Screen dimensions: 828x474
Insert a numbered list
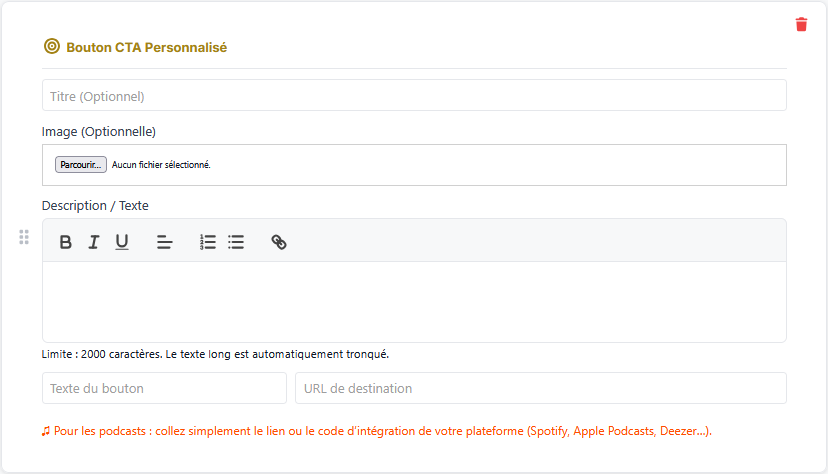pyautogui.click(x=208, y=242)
